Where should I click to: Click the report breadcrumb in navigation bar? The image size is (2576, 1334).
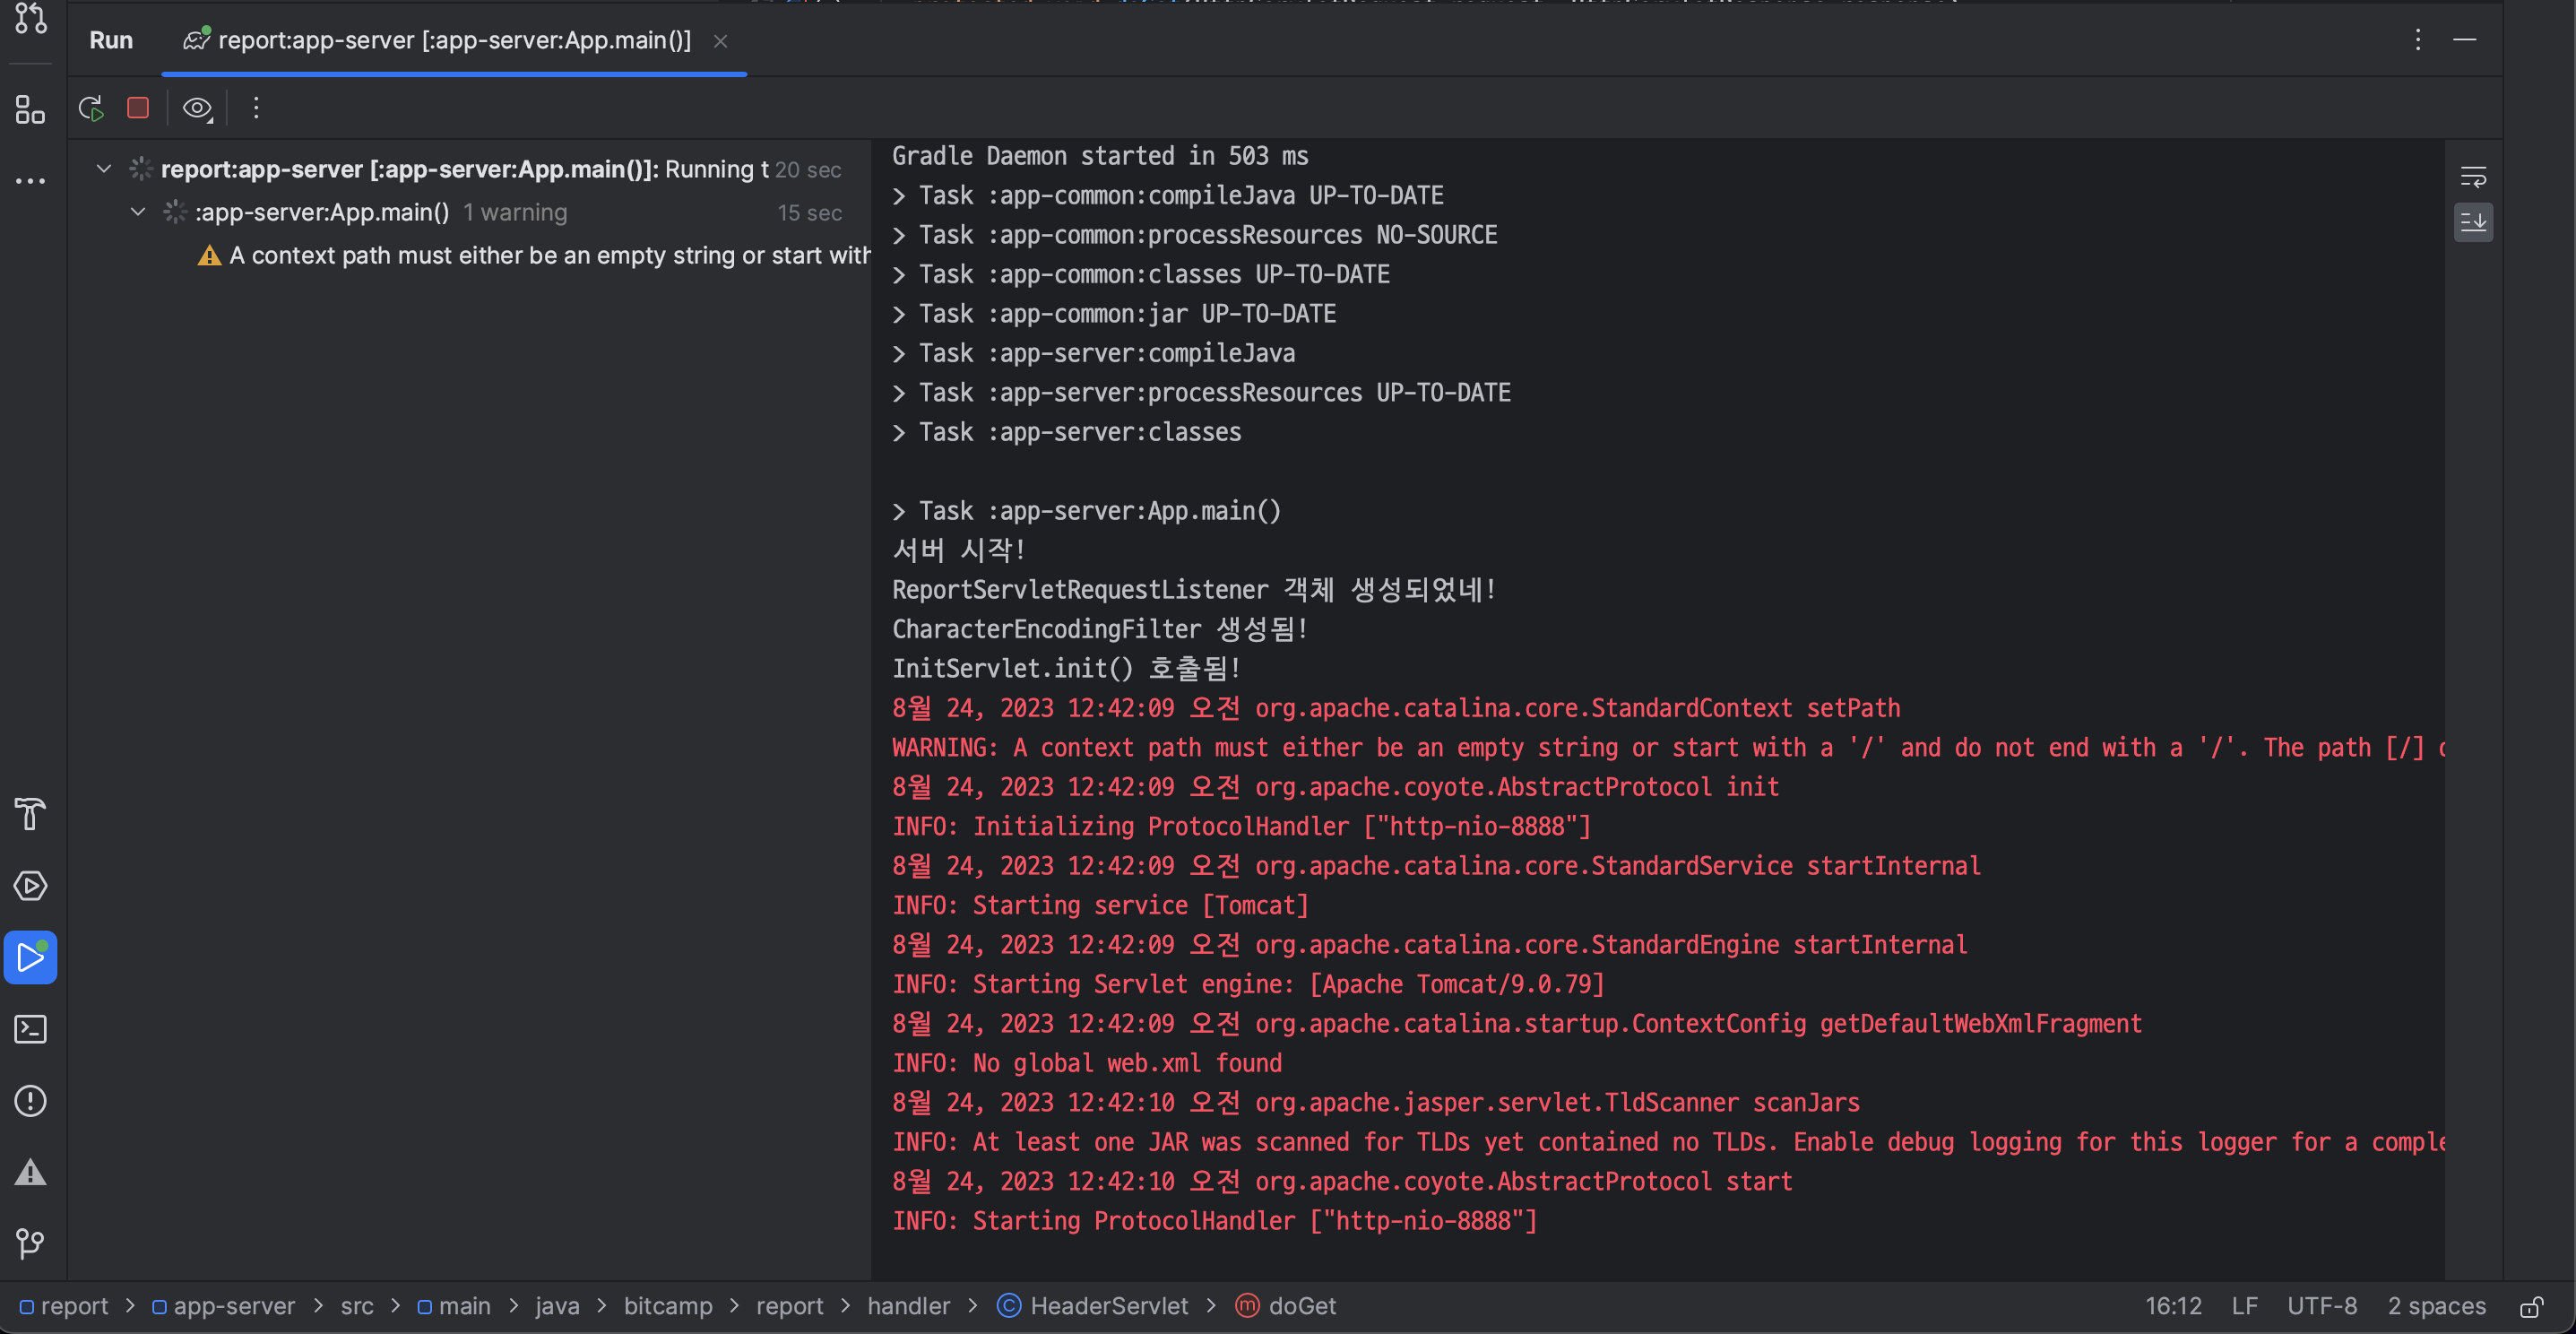[65, 1306]
